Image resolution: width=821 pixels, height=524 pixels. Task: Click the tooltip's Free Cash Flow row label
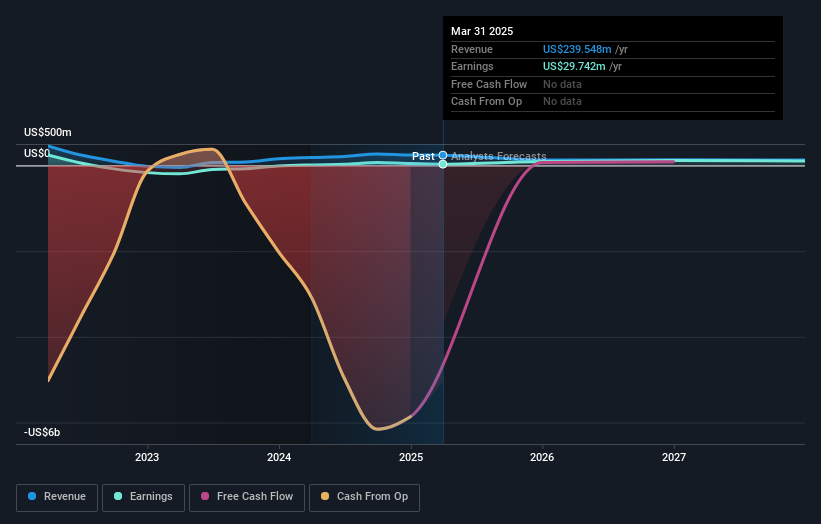point(489,84)
